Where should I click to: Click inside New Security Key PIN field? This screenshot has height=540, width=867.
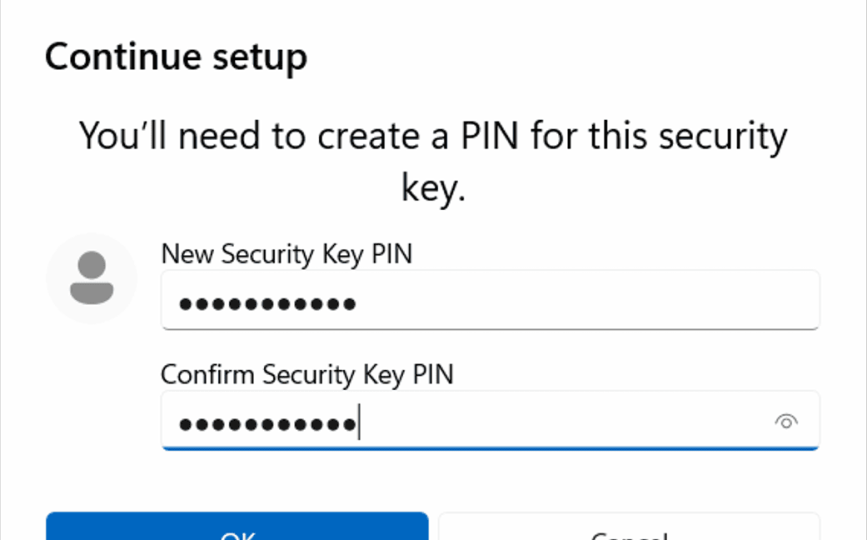[x=490, y=300]
